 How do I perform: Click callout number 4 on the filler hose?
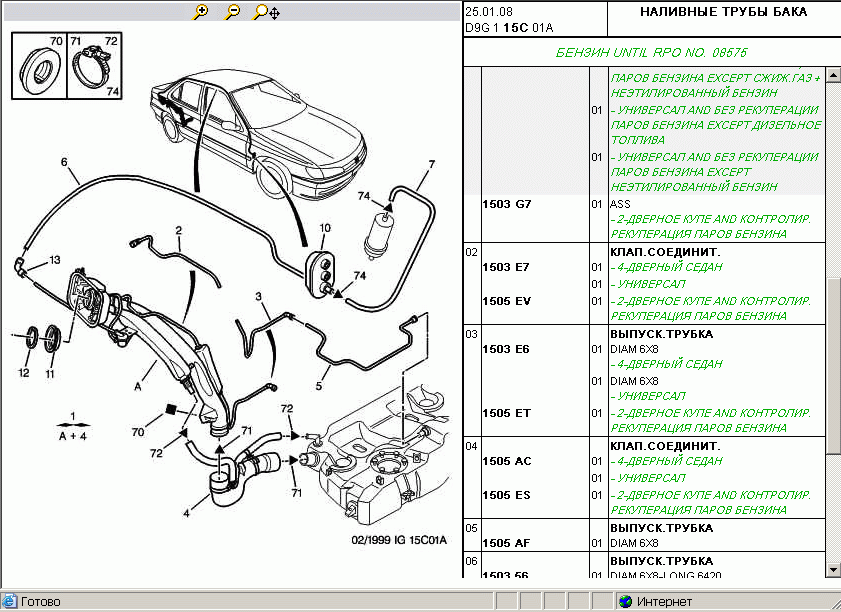coord(186,514)
